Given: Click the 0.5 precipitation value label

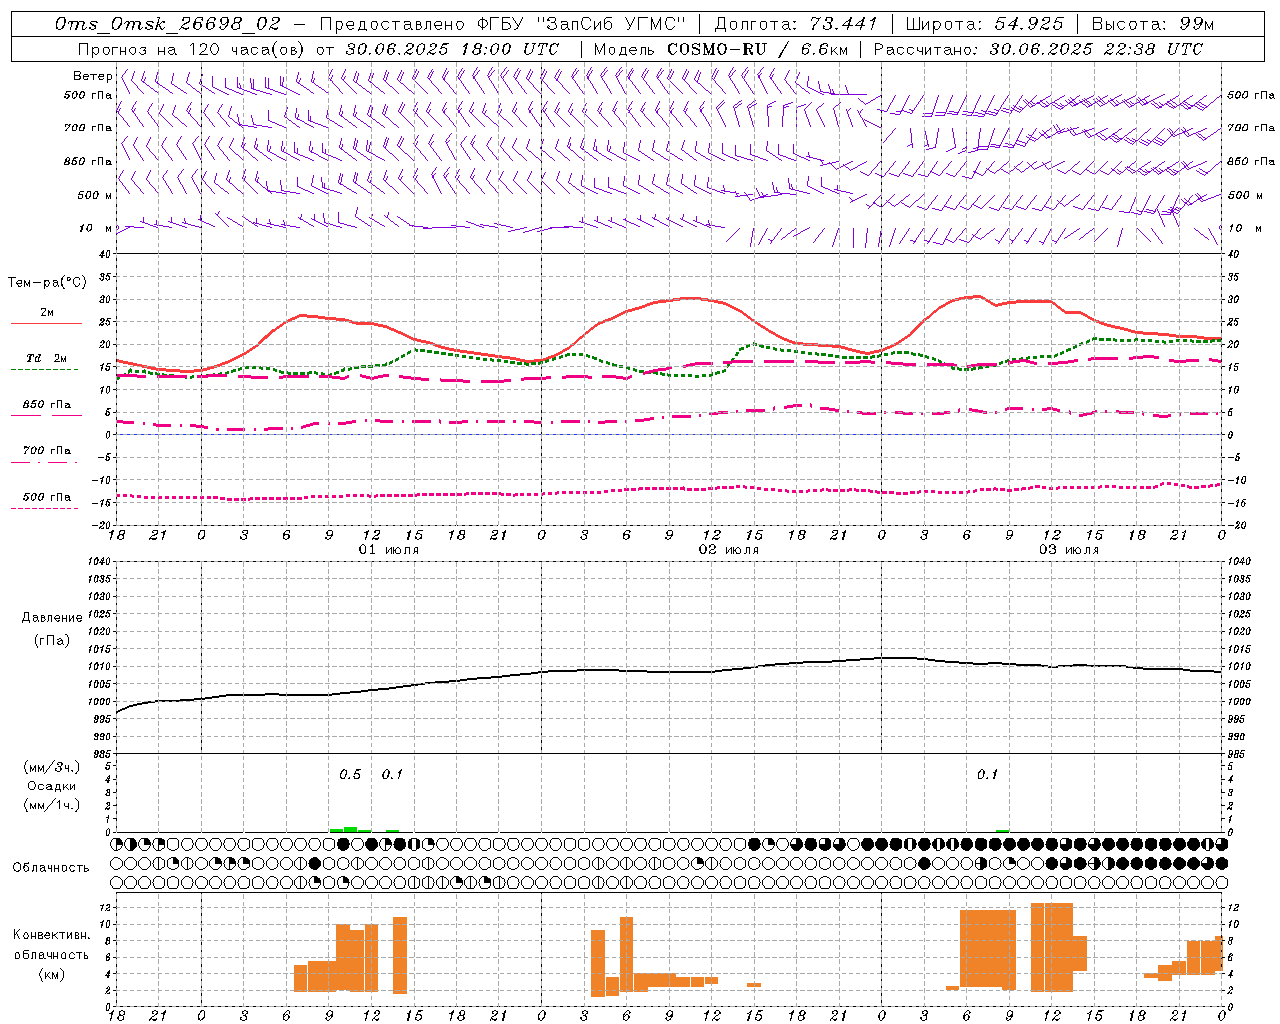Looking at the screenshot, I should [x=350, y=774].
